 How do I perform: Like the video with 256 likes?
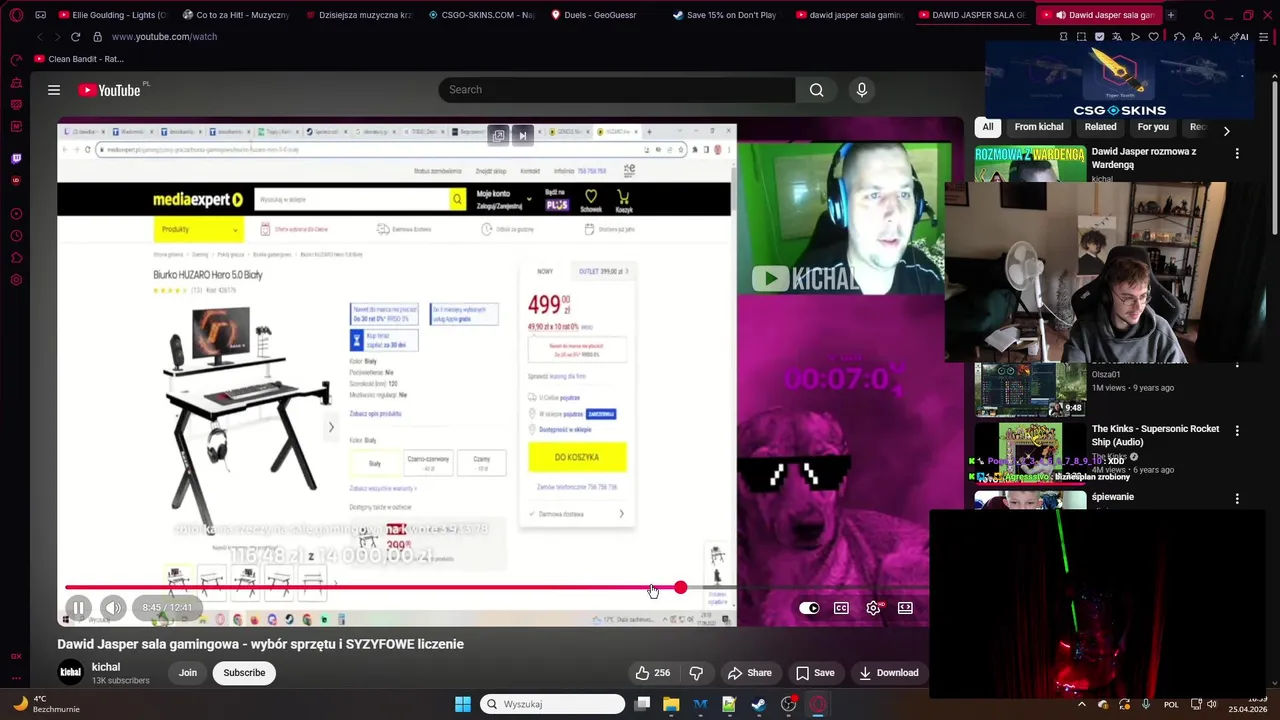point(653,673)
